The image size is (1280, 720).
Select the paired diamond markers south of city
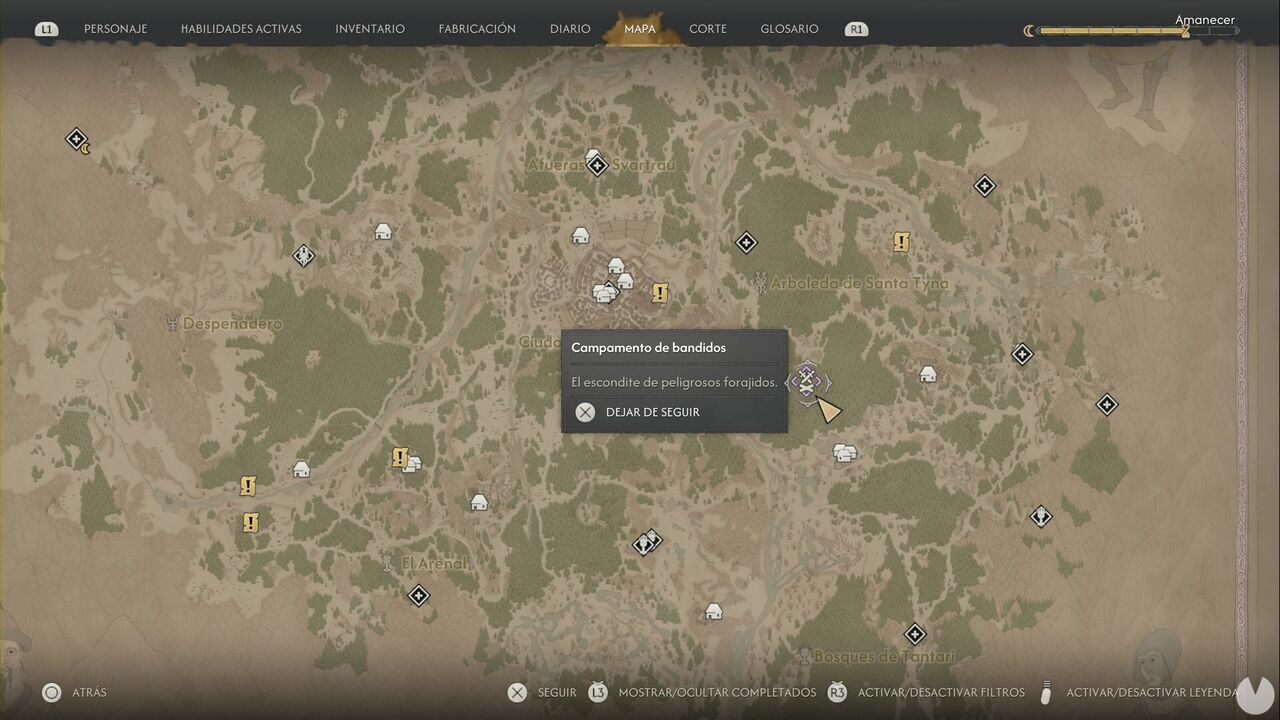[648, 542]
